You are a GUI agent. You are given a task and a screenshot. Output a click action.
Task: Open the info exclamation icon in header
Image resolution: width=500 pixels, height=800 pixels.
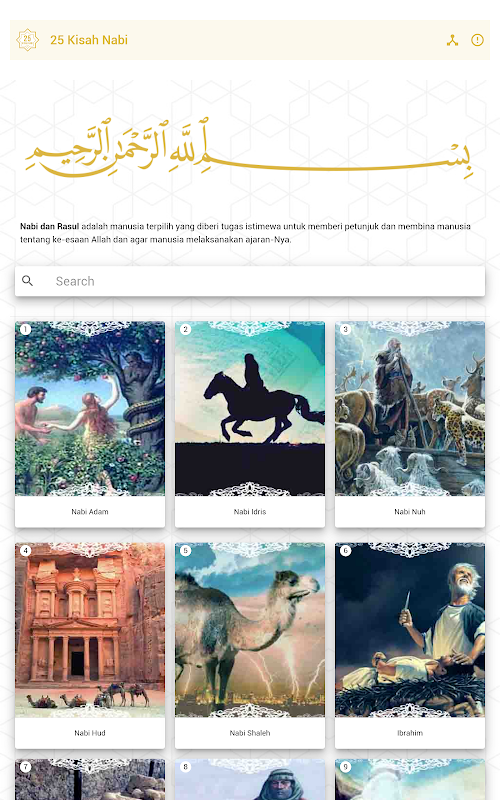pos(477,40)
